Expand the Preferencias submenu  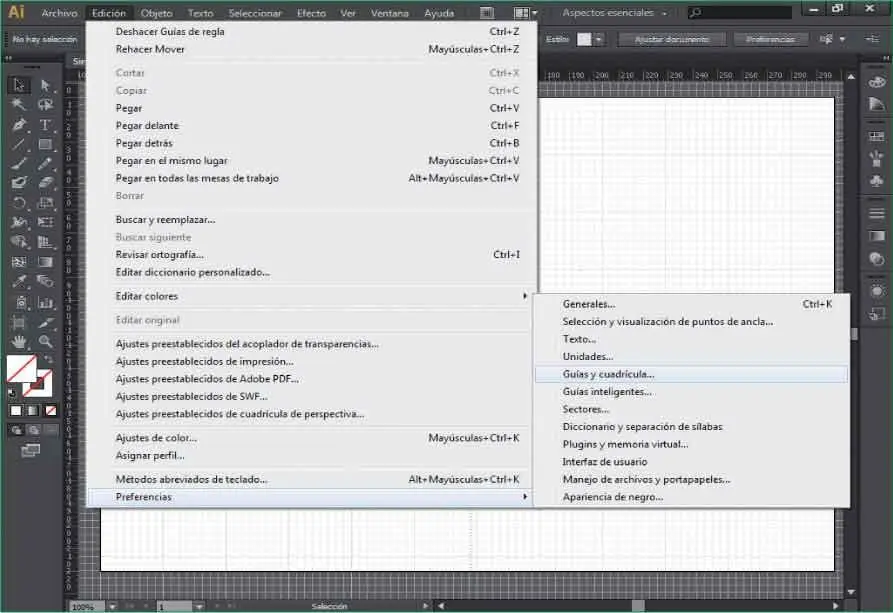[x=312, y=497]
